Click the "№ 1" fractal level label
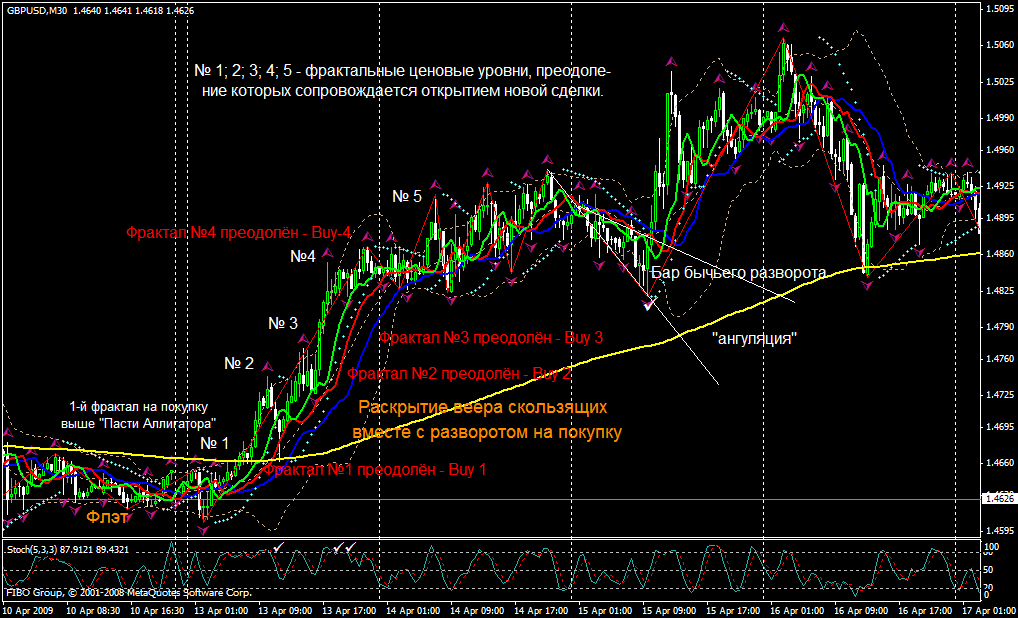The image size is (1018, 618). point(214,443)
